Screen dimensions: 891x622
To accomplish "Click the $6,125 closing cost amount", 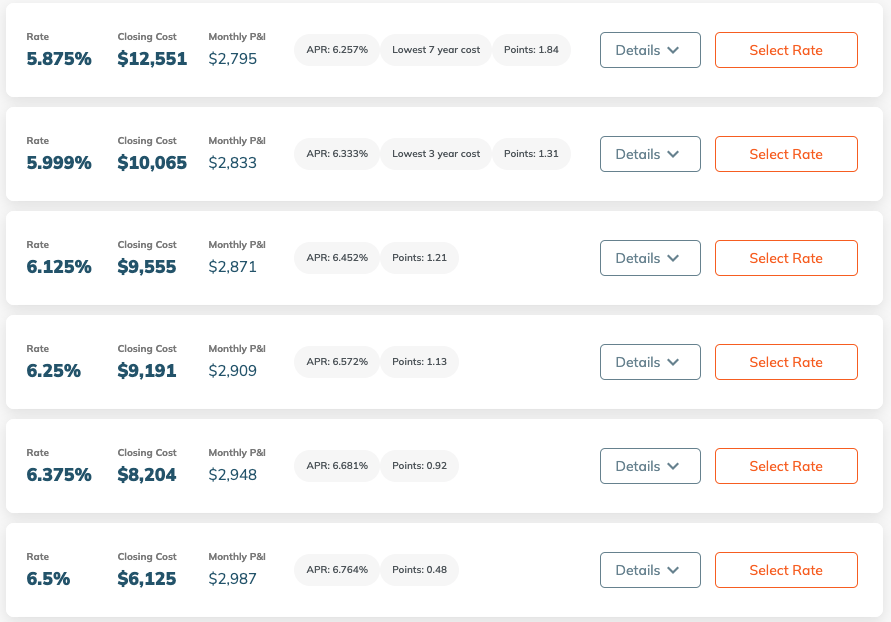I will [x=147, y=579].
